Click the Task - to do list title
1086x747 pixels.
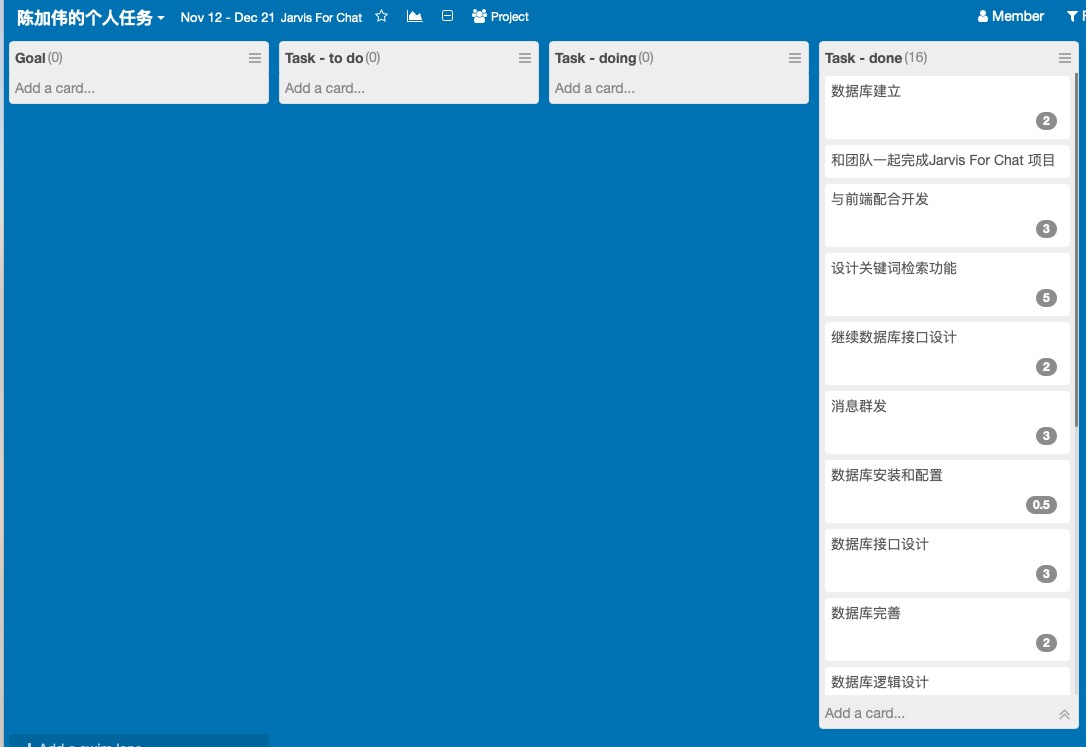(x=323, y=58)
